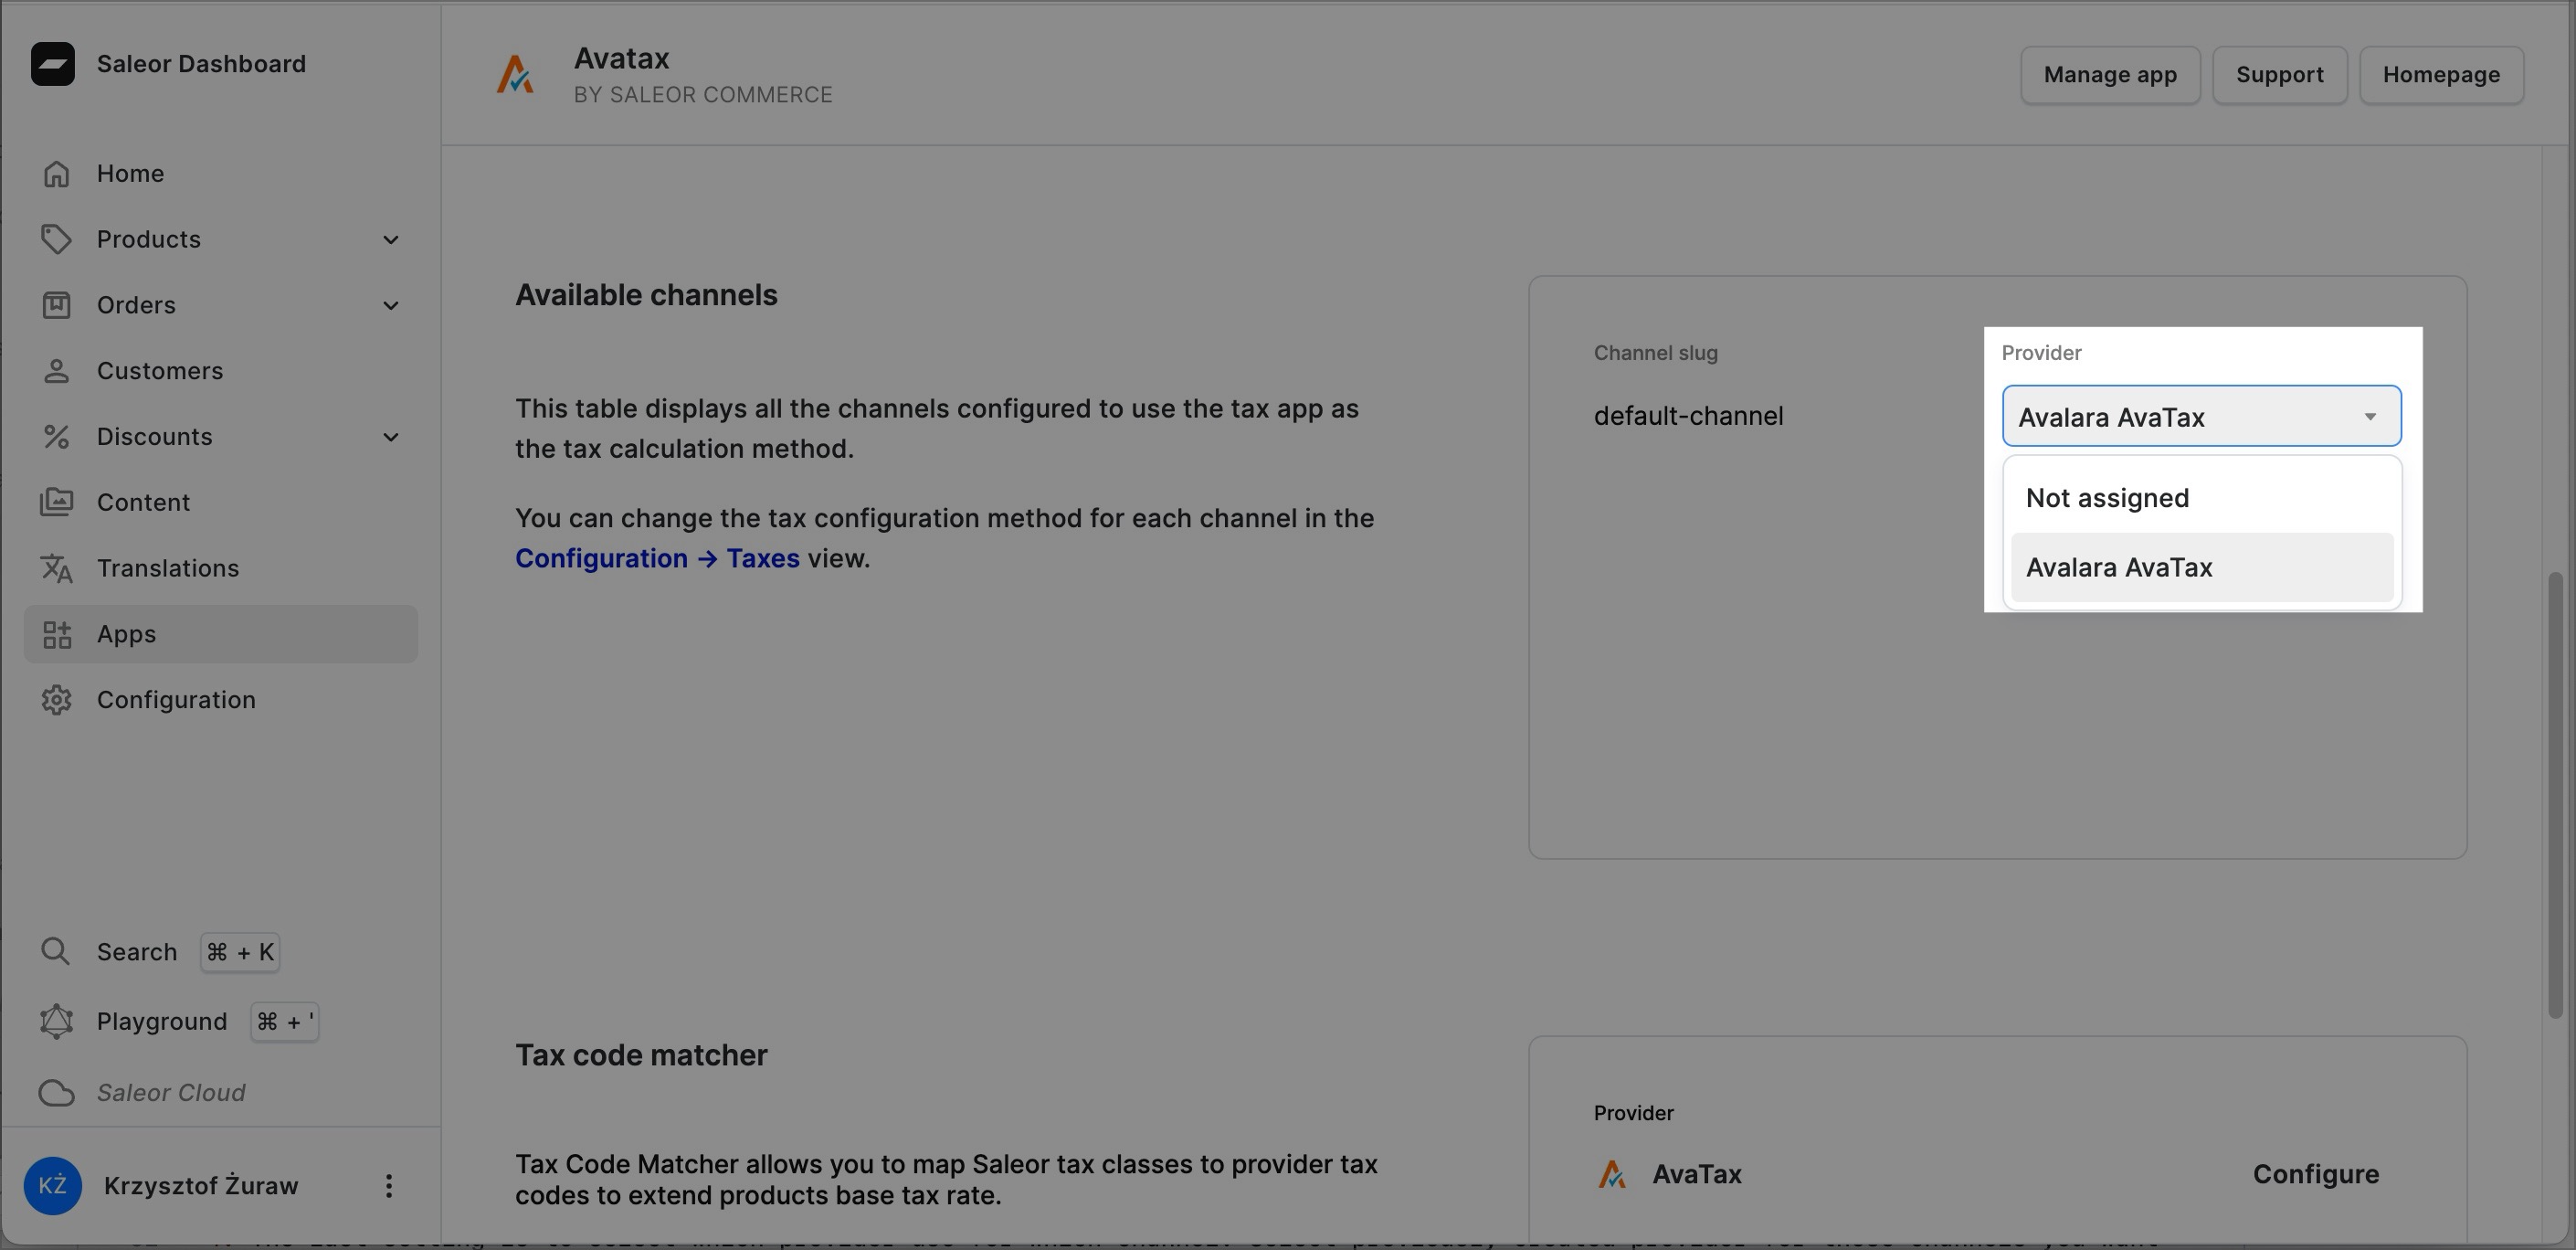Click the Search magnifier icon

pos(56,951)
